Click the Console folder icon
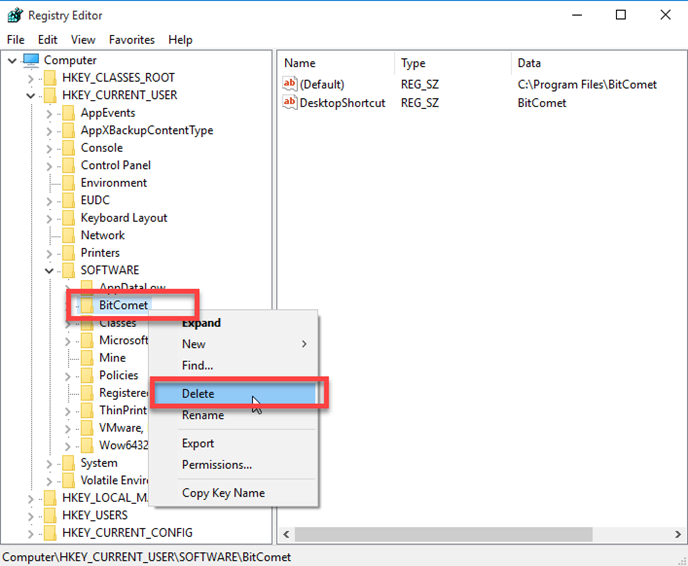 point(68,148)
